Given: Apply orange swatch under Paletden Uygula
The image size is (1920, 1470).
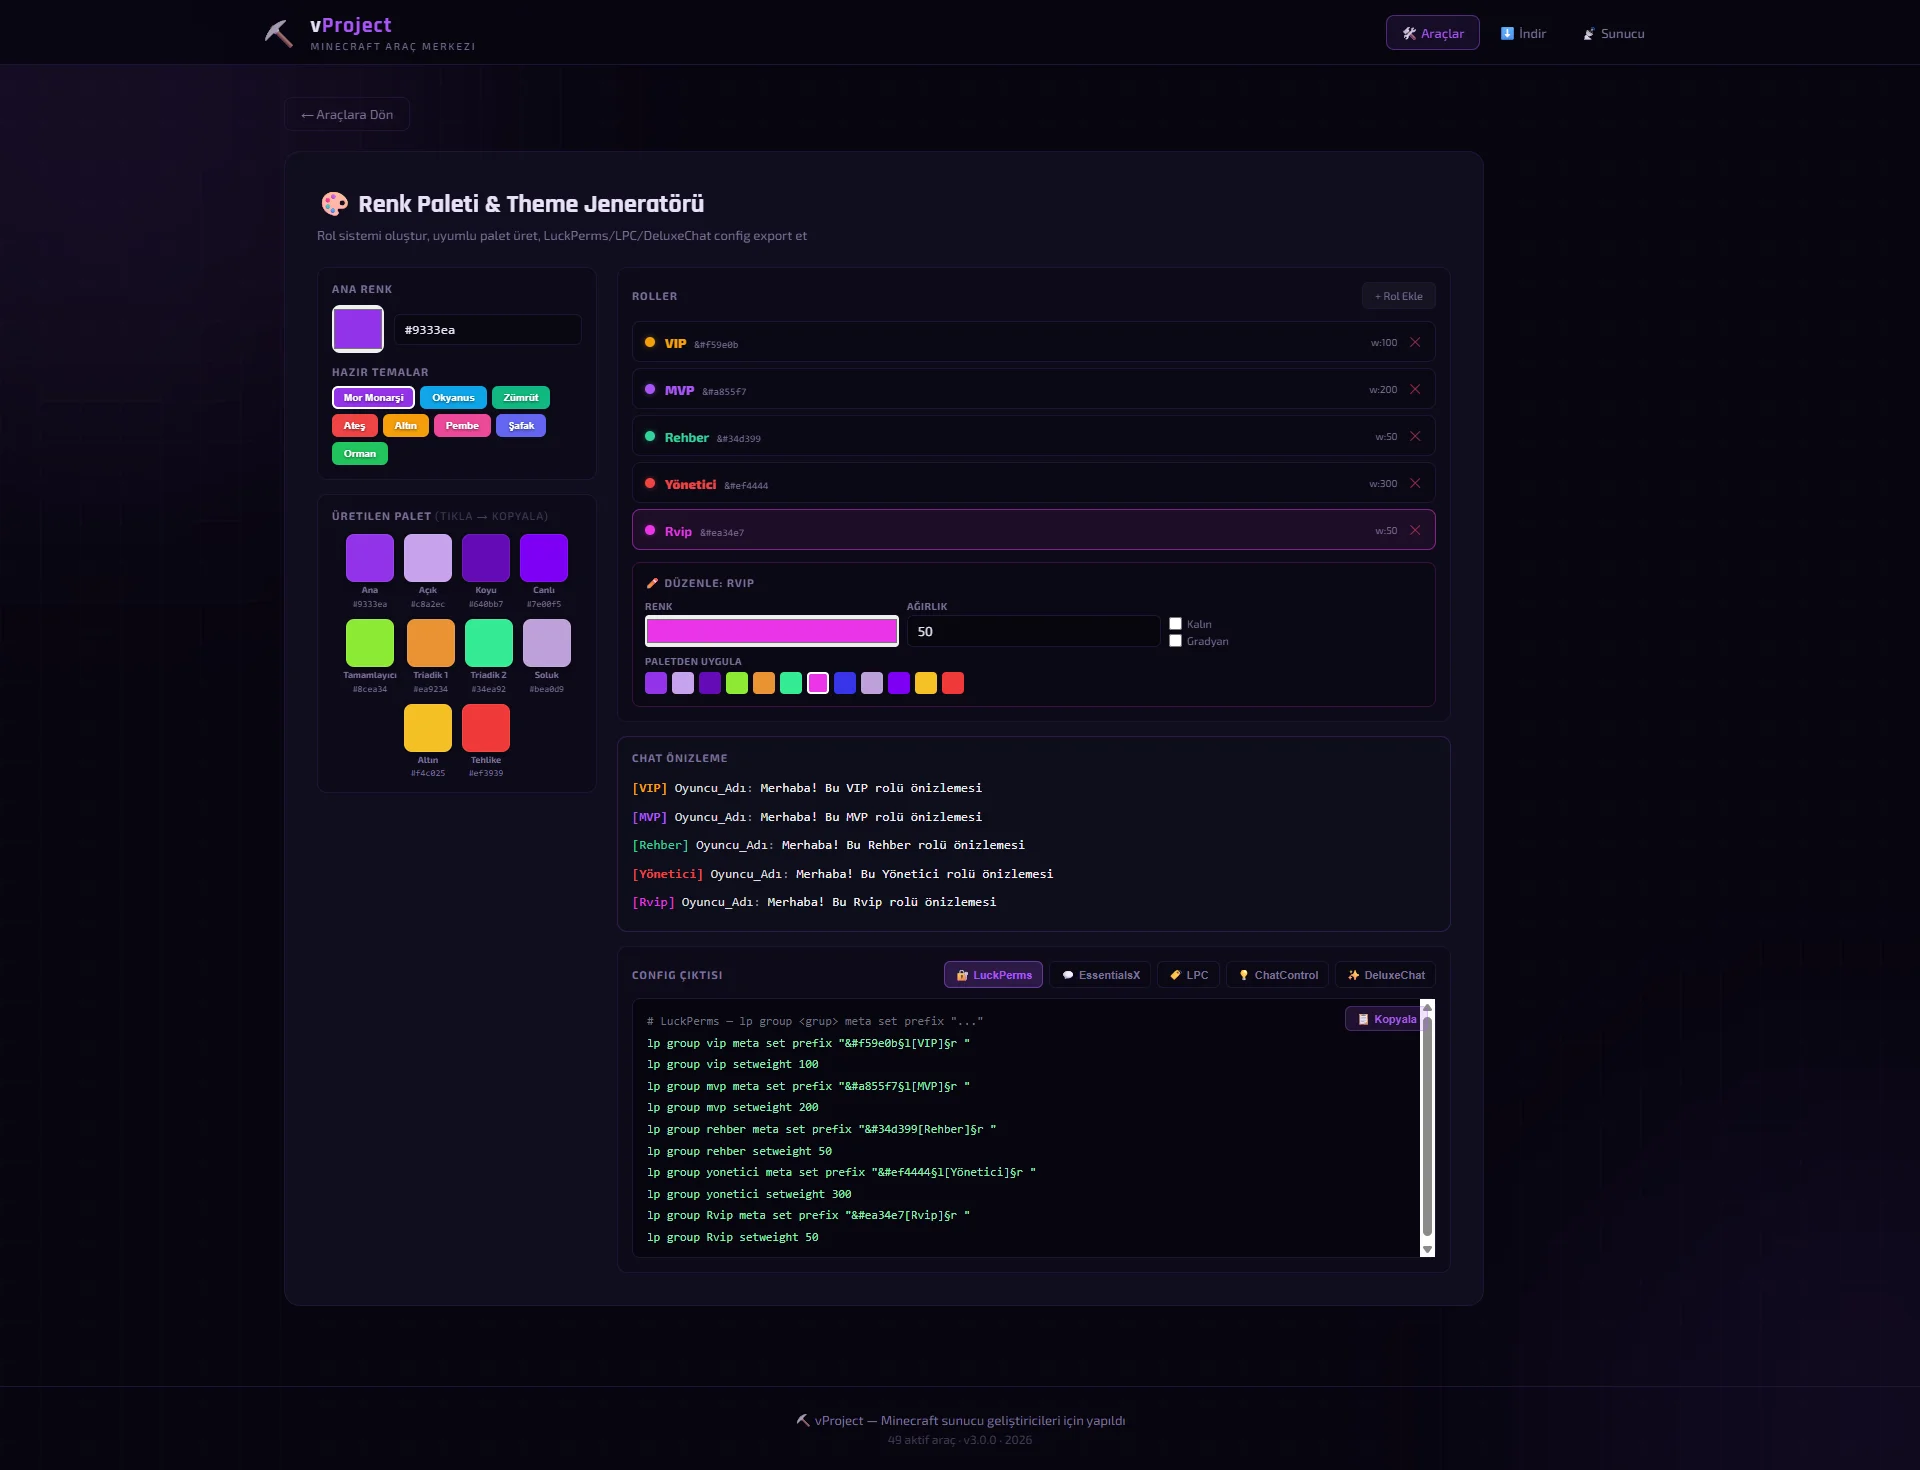Looking at the screenshot, I should [764, 683].
